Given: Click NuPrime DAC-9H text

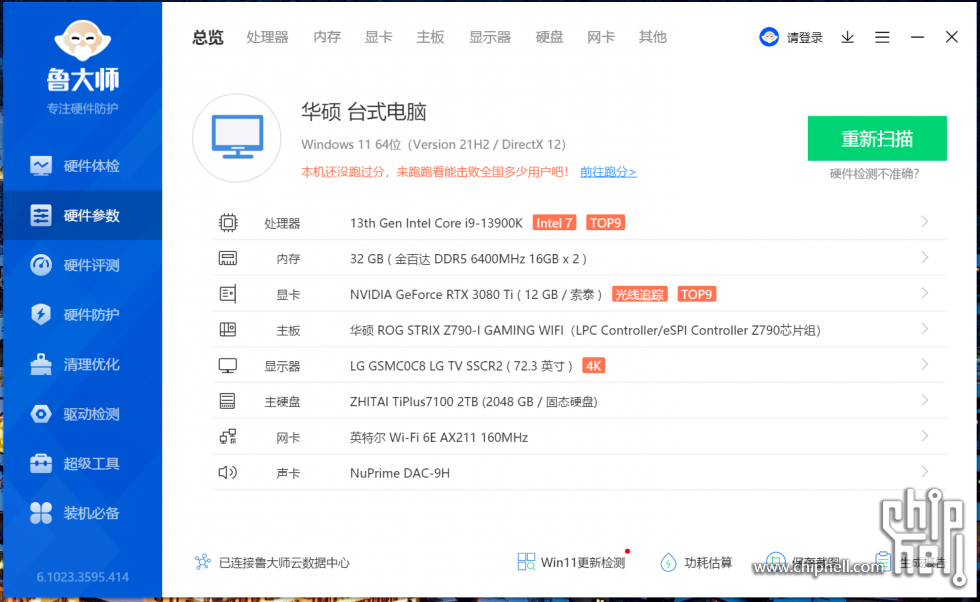Looking at the screenshot, I should (400, 473).
